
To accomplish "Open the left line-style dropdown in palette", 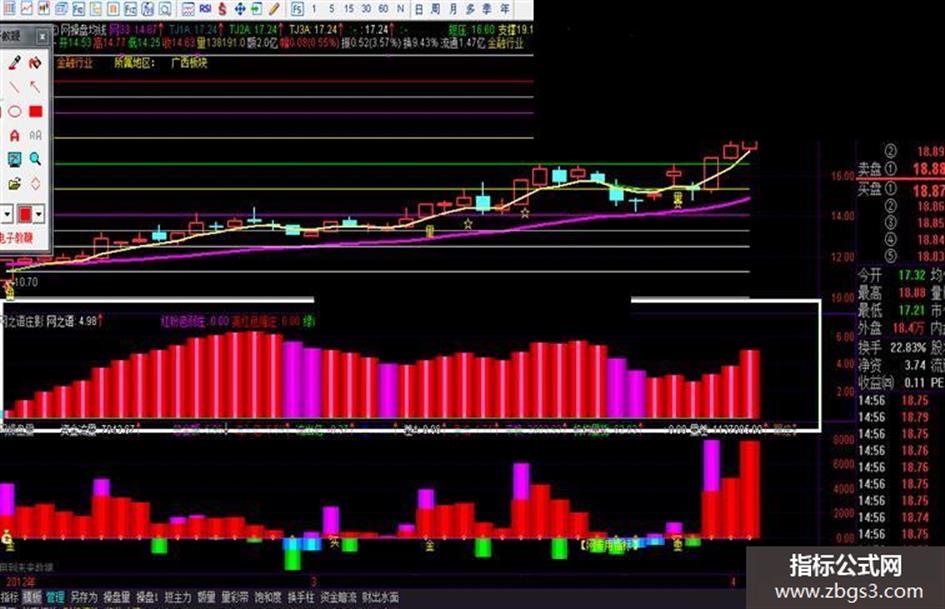I will [x=7, y=214].
